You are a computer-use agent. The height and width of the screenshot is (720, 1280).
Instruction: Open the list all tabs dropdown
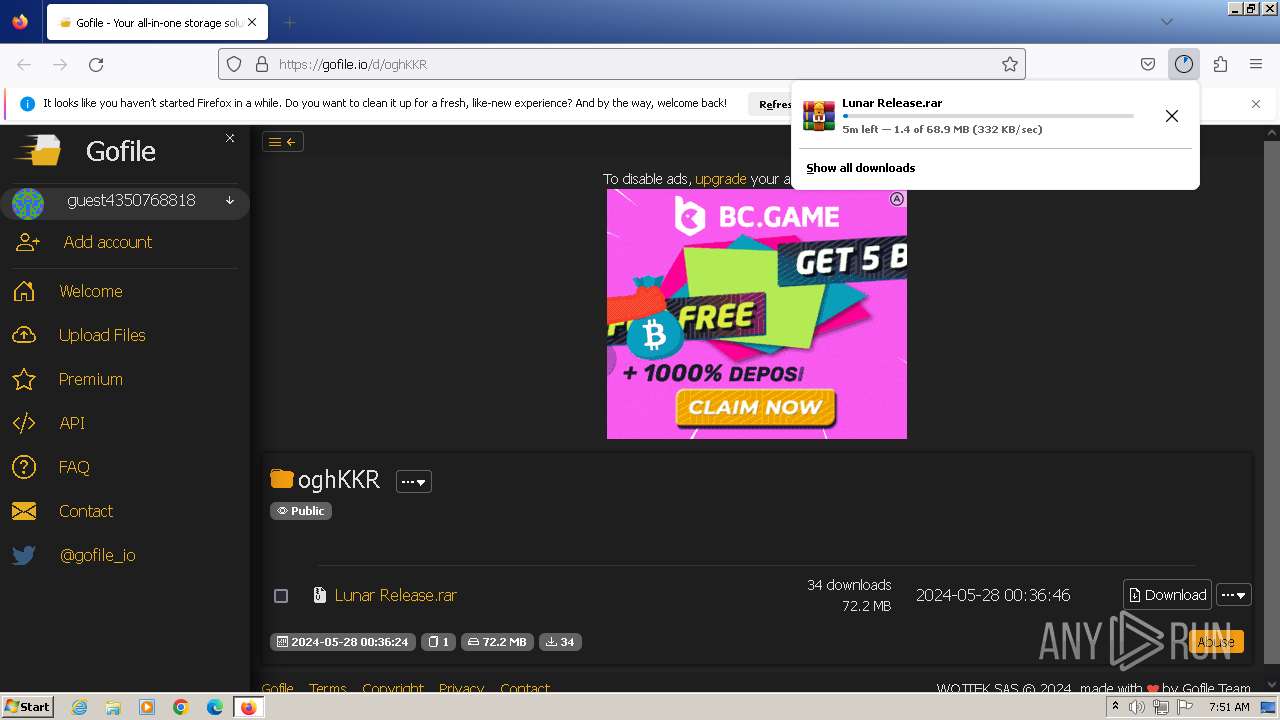[1166, 22]
